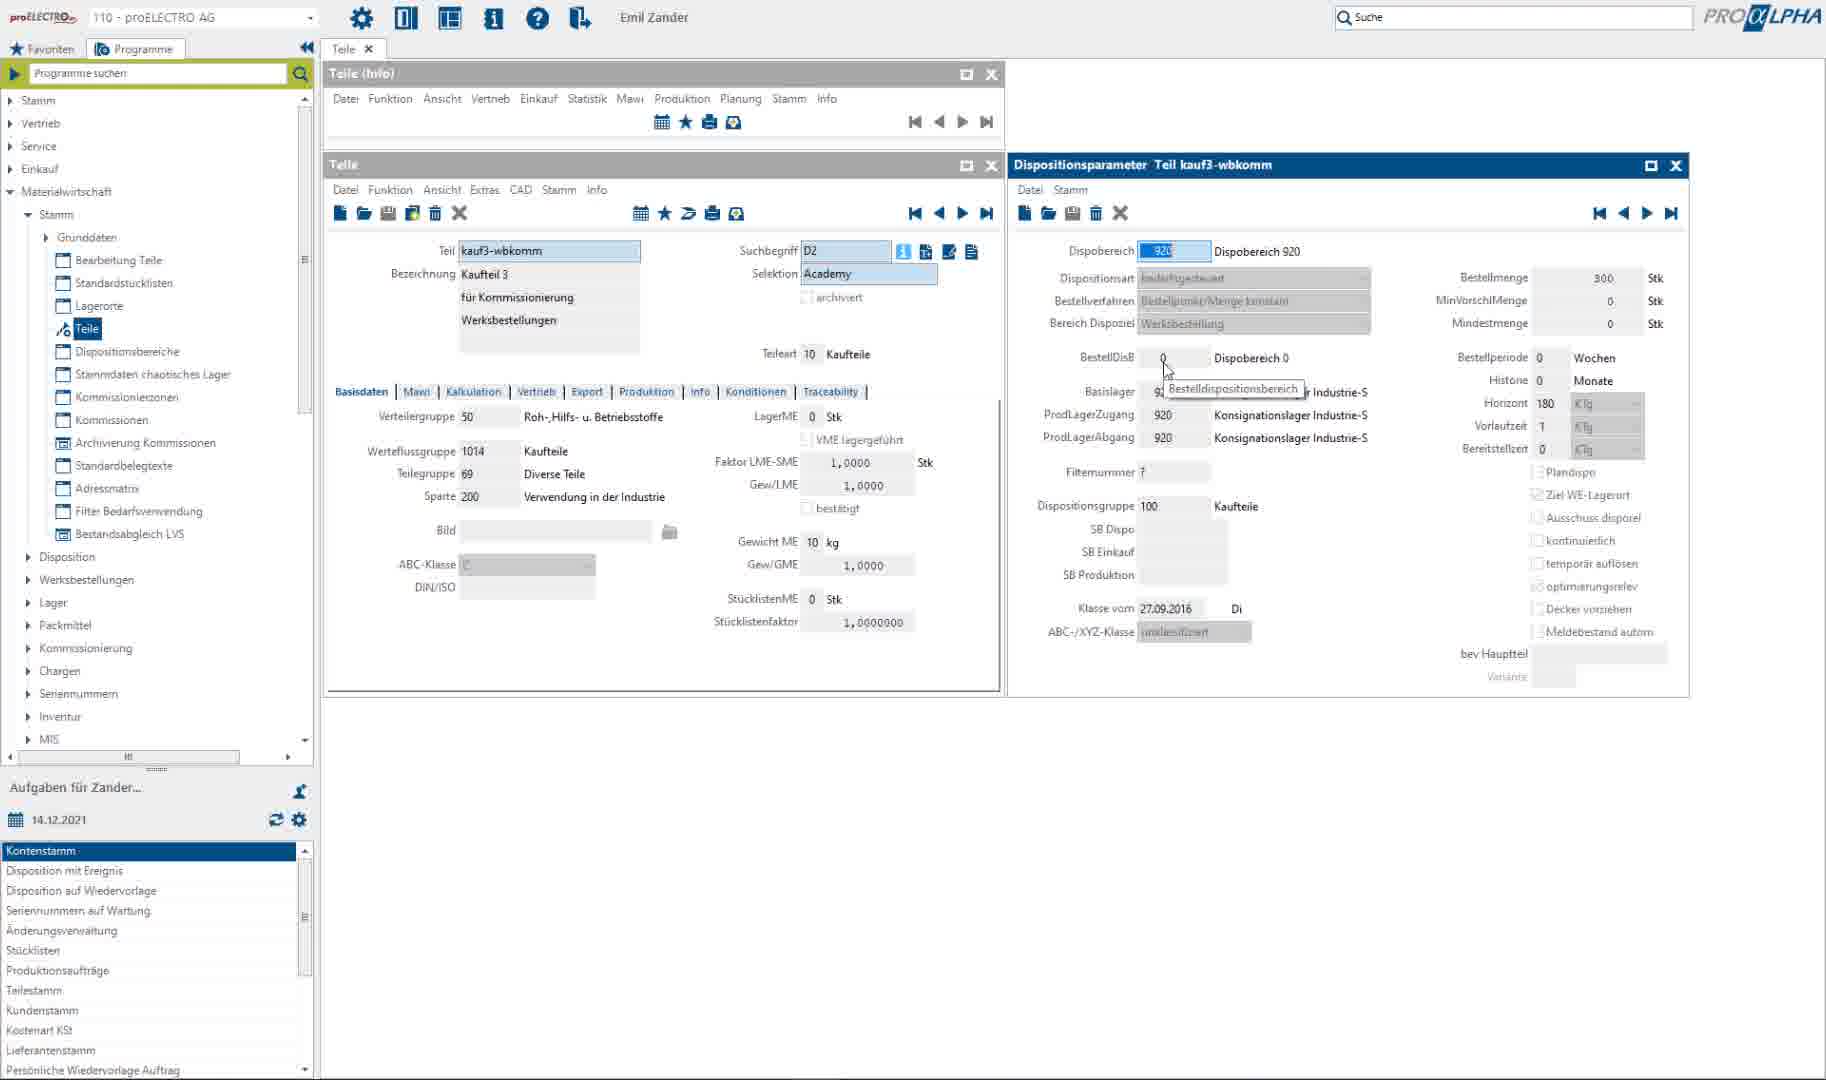Collapse the left navigation panel arrows
The width and height of the screenshot is (1826, 1080).
(306, 48)
